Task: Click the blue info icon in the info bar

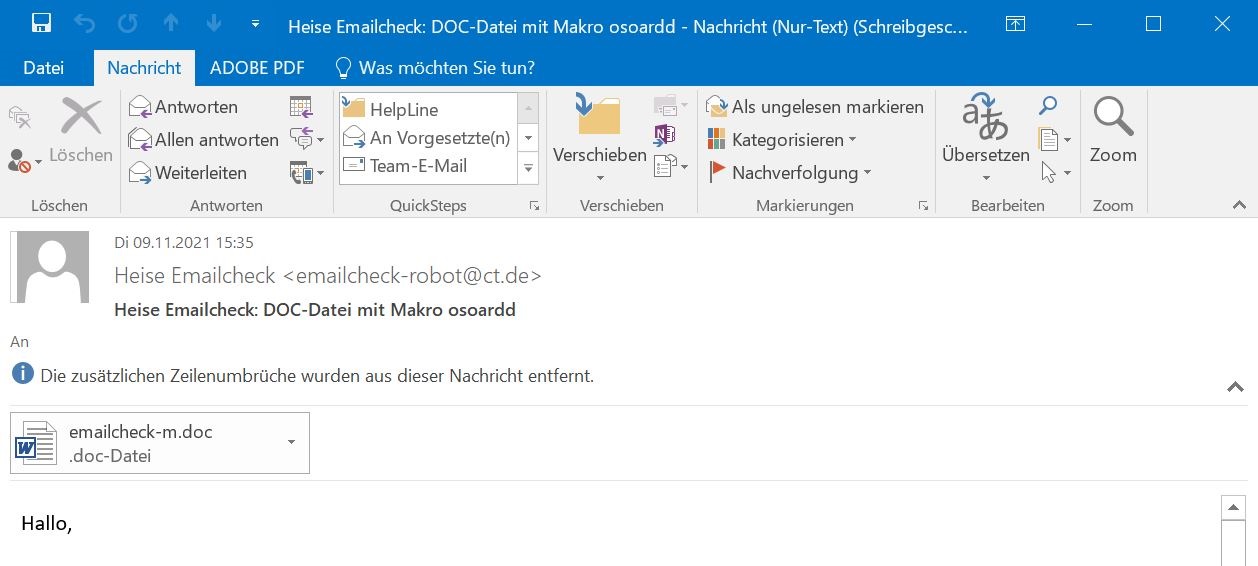Action: [x=22, y=375]
